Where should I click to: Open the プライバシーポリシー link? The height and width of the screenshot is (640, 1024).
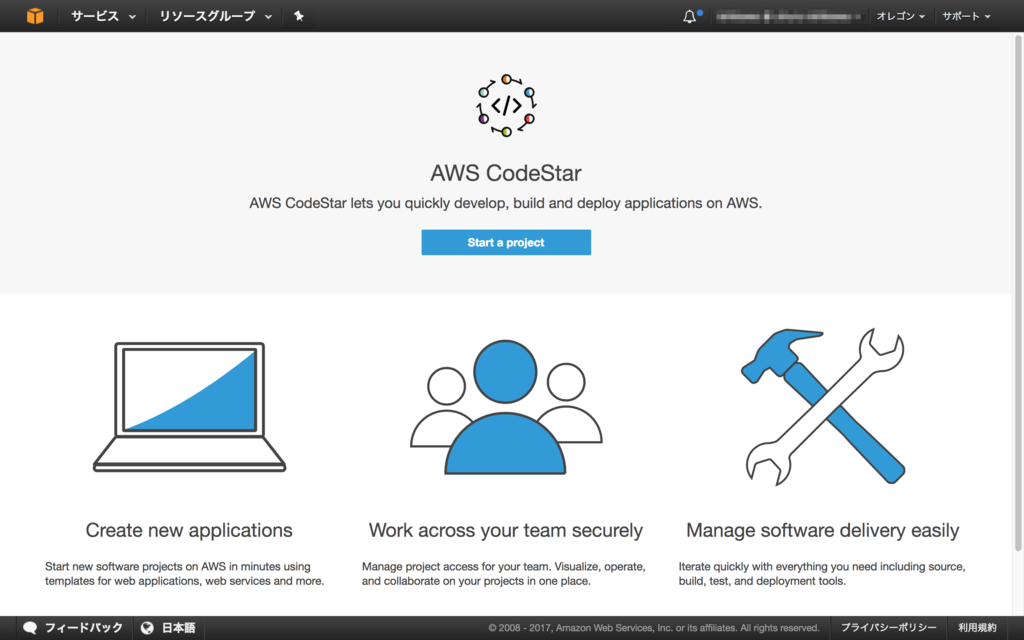click(x=888, y=628)
